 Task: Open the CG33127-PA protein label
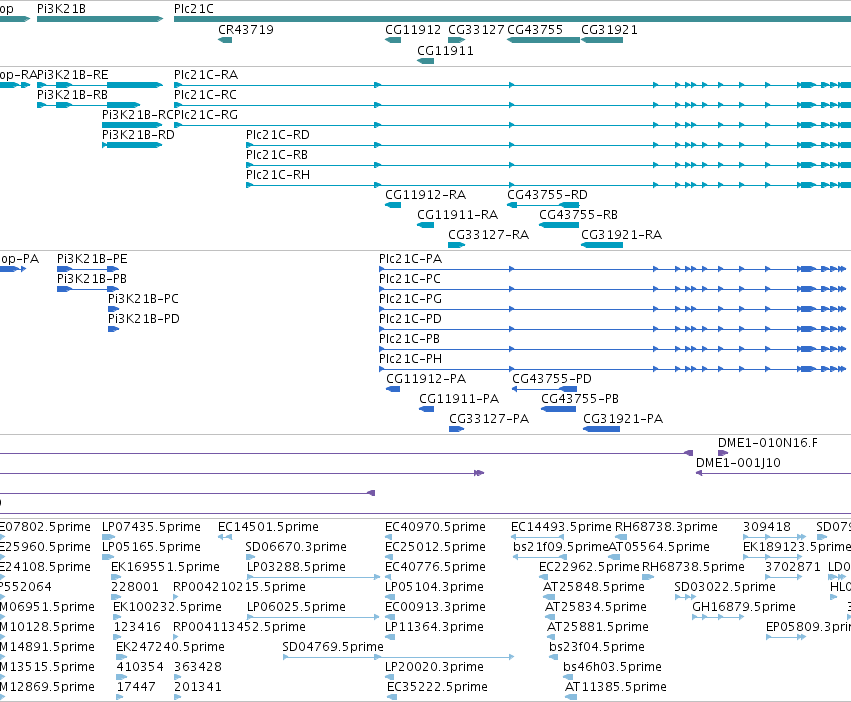[x=489, y=419]
